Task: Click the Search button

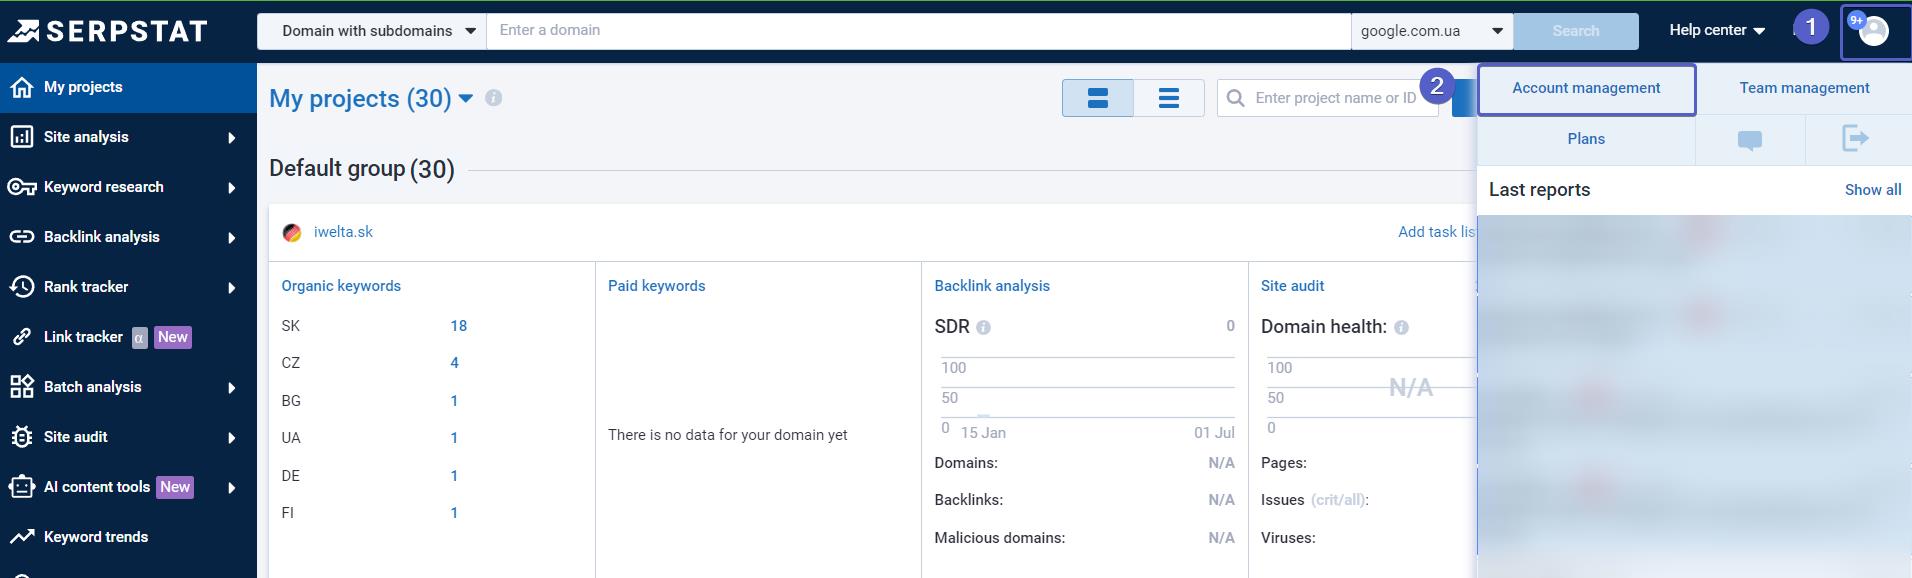Action: pos(1576,31)
